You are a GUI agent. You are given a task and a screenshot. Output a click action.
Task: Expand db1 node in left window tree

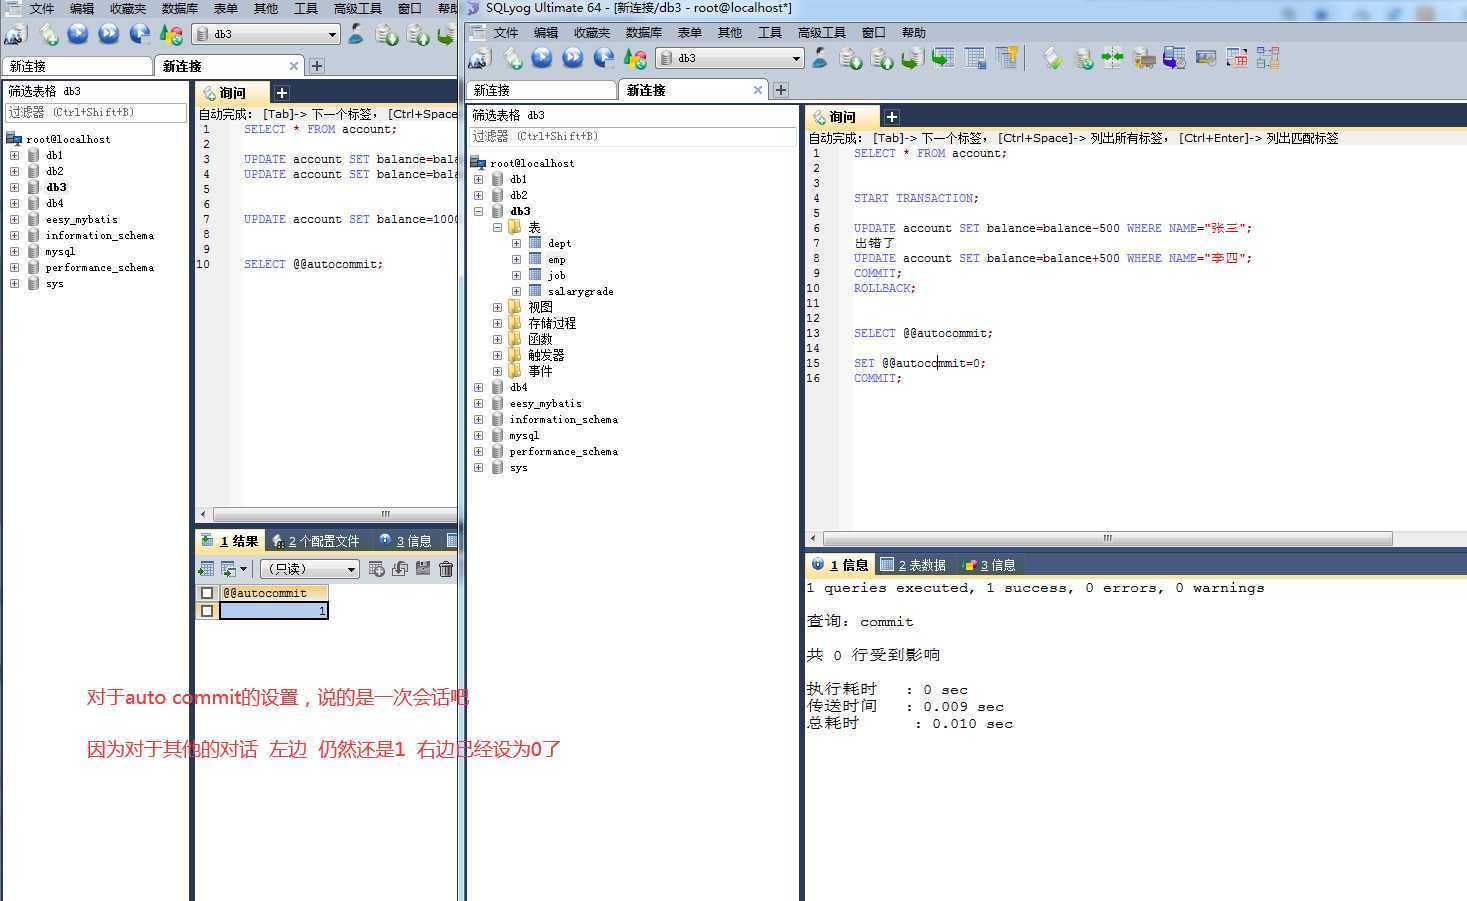pos(14,155)
